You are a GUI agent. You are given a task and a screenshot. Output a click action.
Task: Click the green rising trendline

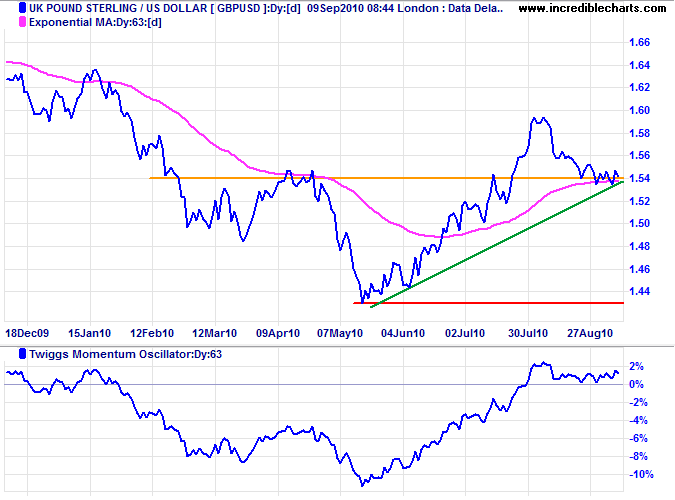pos(497,244)
